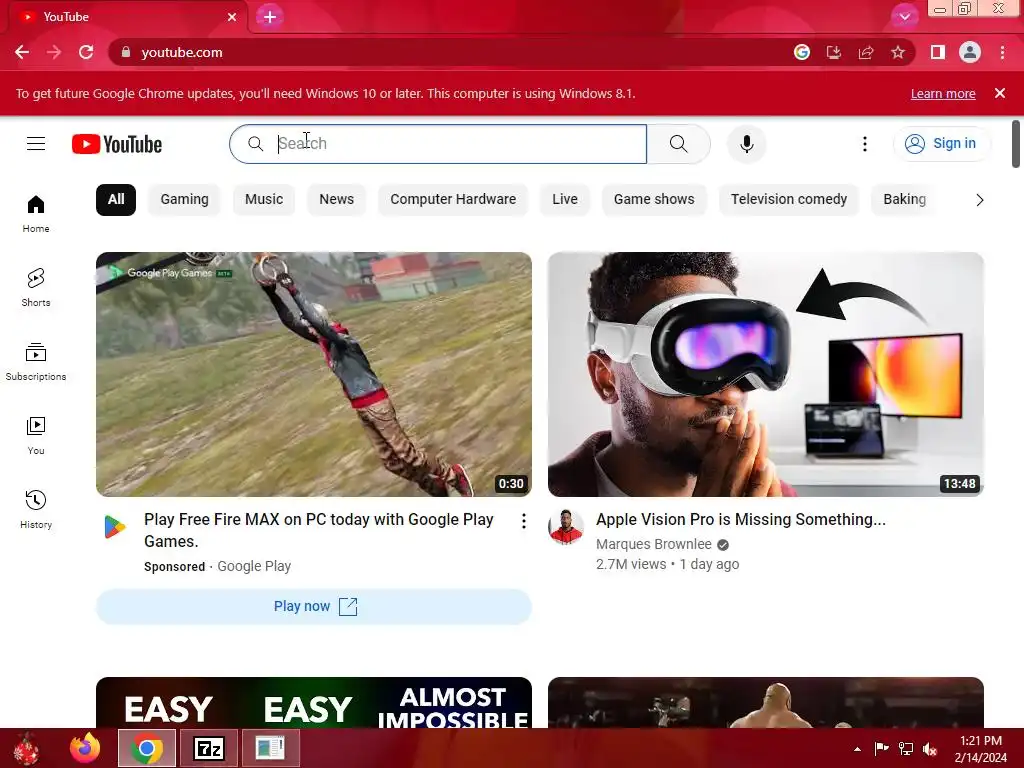Select the Computer Hardware chip
Screen dimensions: 1024x768
pos(453,199)
